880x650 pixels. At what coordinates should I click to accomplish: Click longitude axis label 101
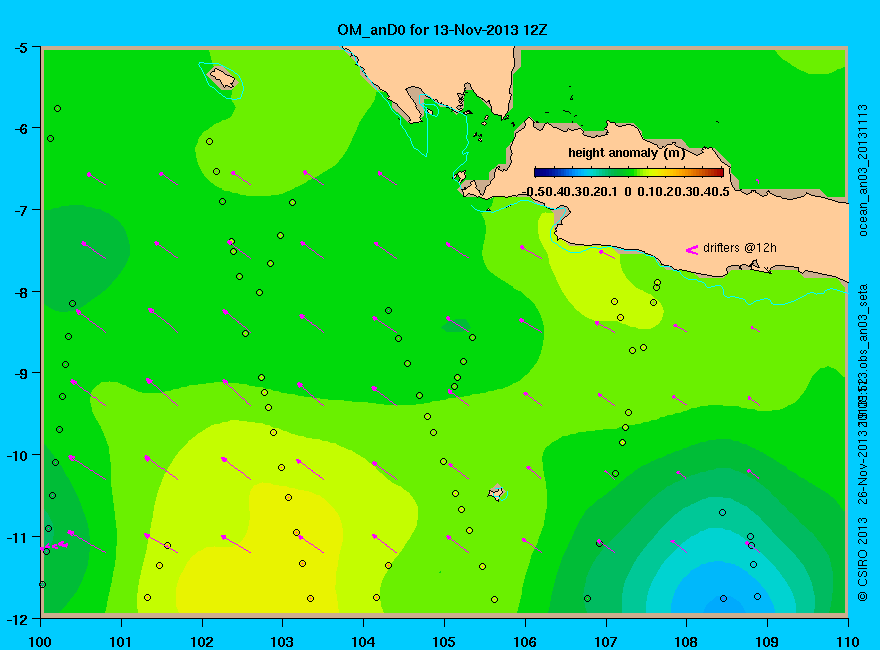point(121,642)
